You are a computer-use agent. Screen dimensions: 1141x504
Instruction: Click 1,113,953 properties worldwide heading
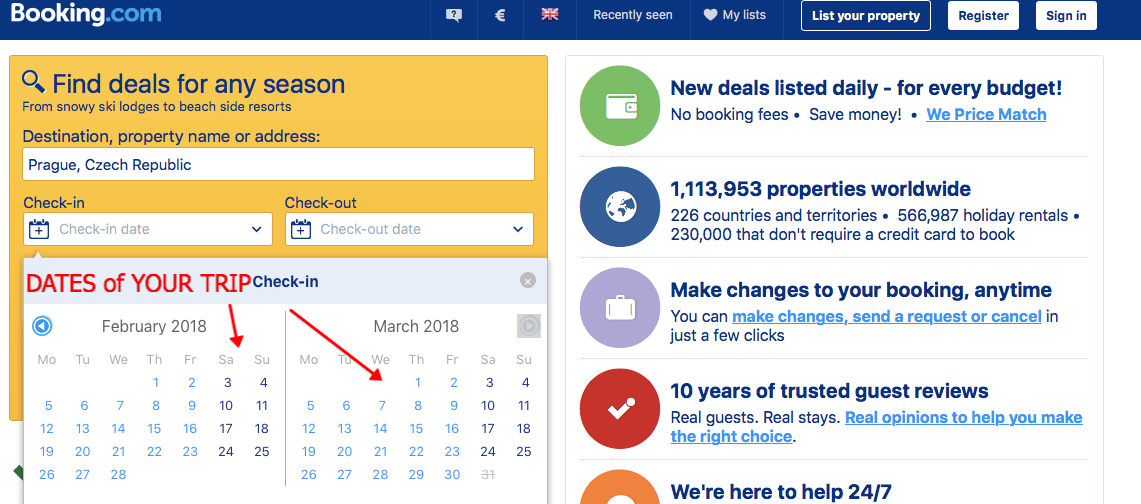click(820, 189)
